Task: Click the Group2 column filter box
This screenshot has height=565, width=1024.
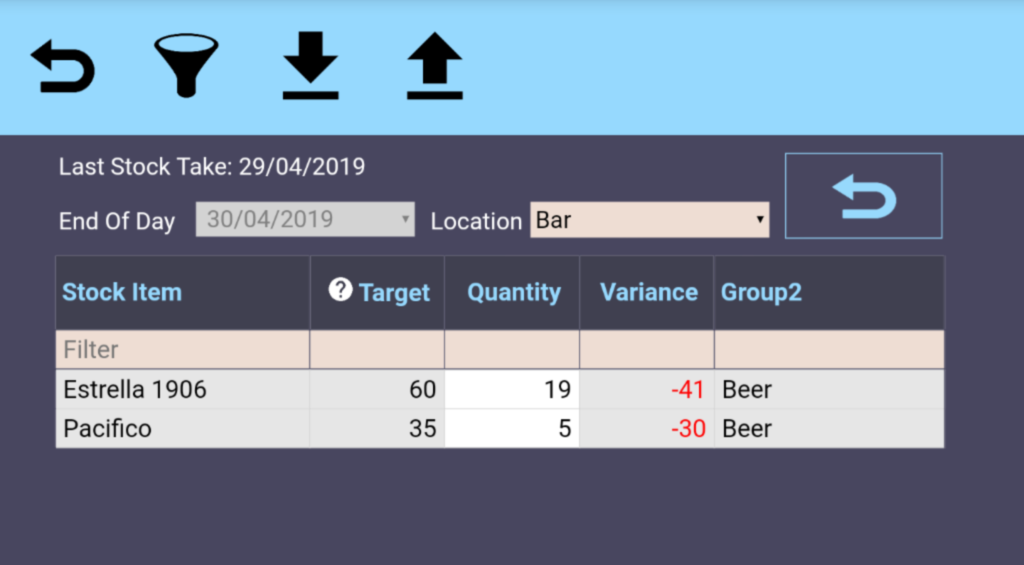Action: coord(828,350)
